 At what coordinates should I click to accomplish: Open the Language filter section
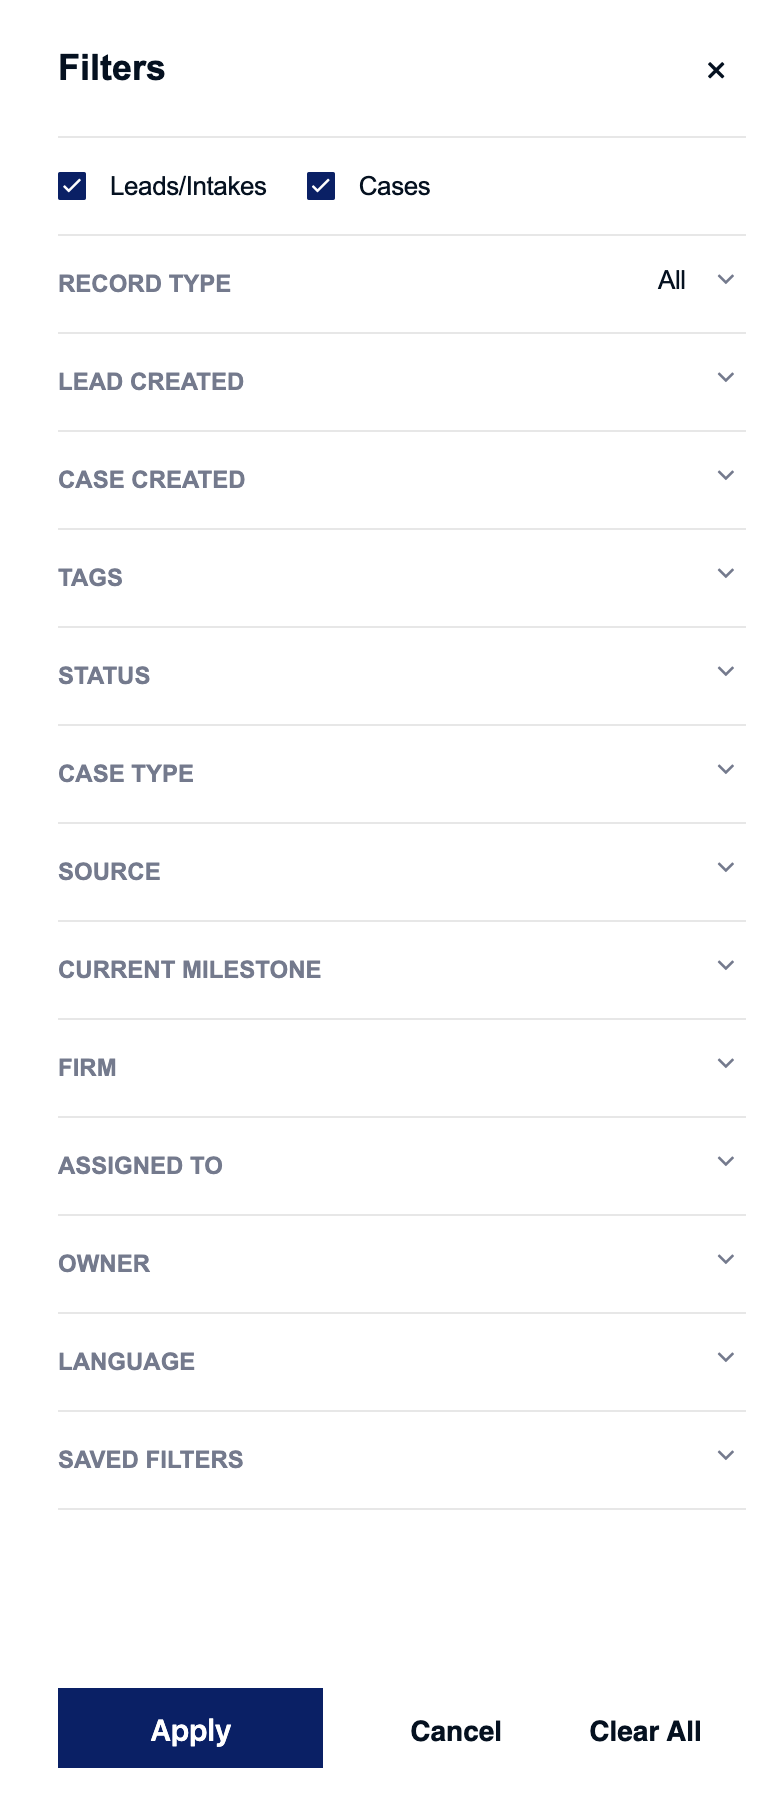pos(402,1361)
